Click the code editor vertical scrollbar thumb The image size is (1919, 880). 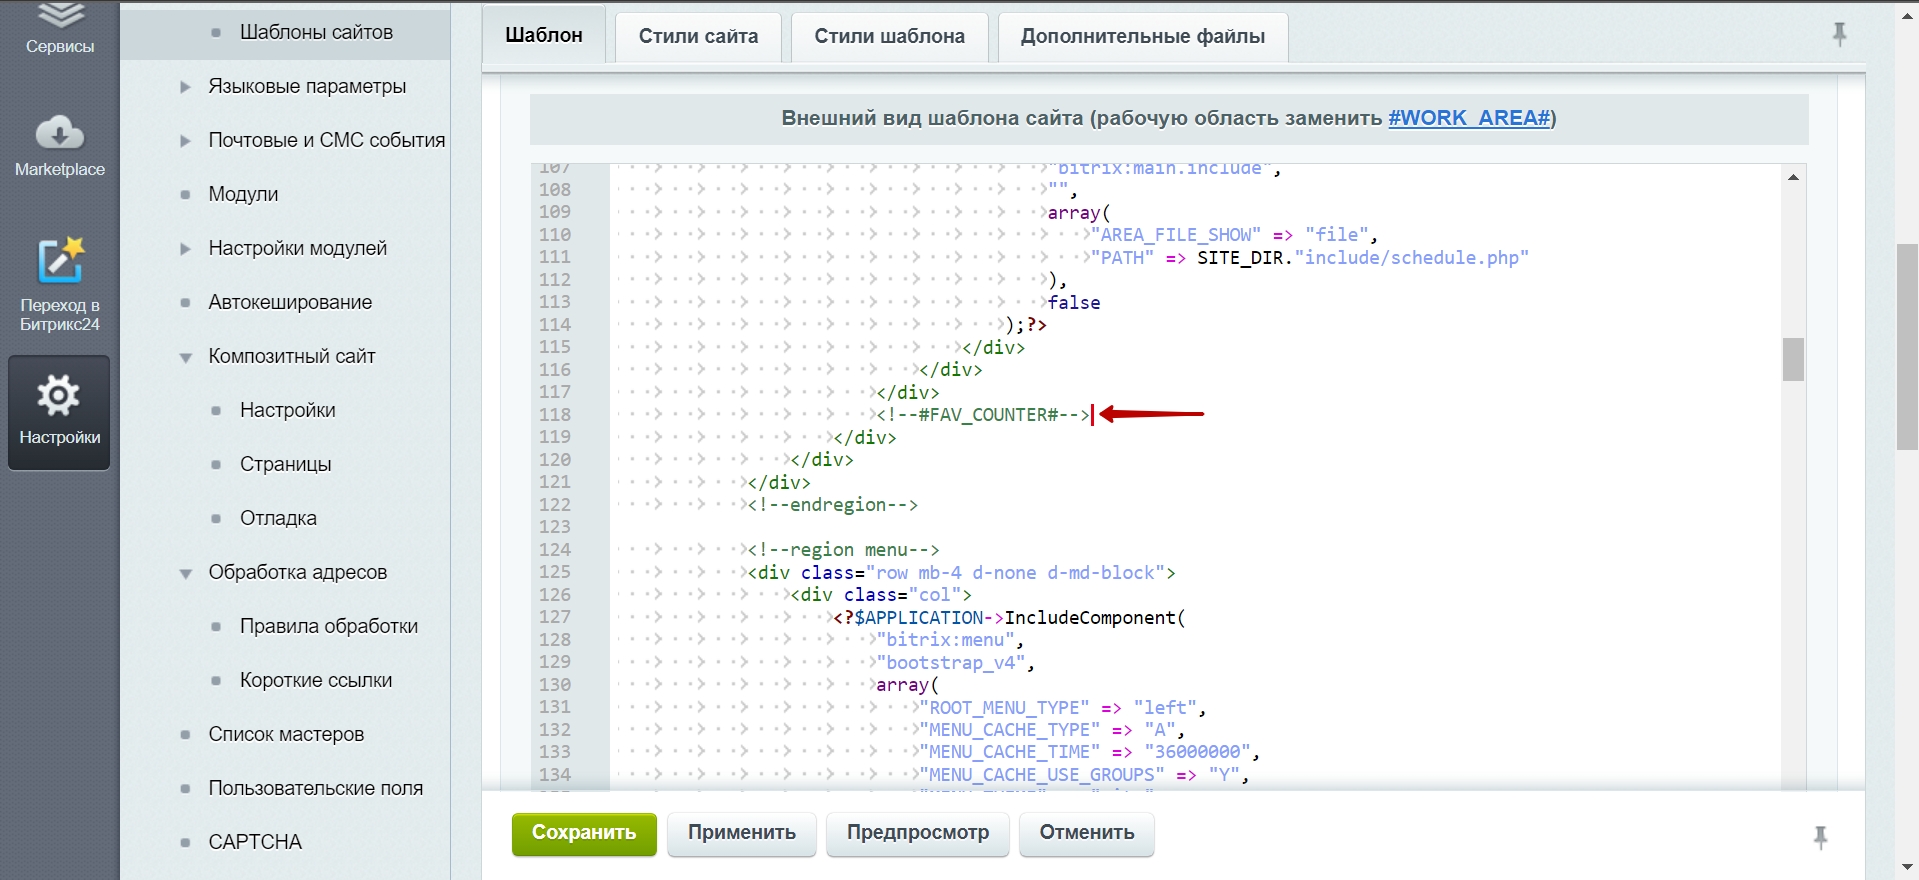pos(1792,359)
